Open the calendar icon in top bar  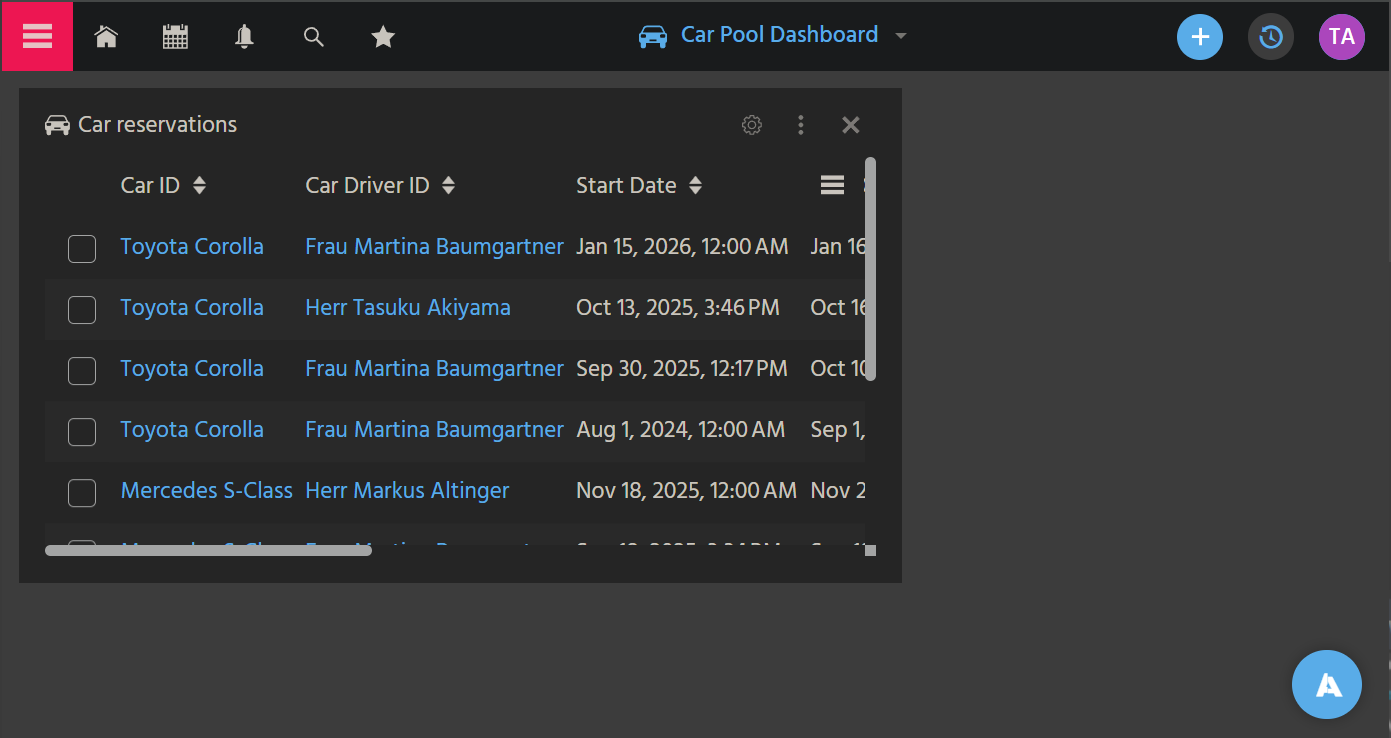point(175,37)
